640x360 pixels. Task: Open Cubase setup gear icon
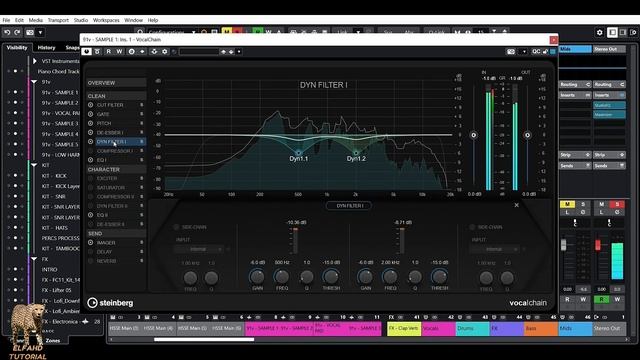pyautogui.click(x=600, y=32)
